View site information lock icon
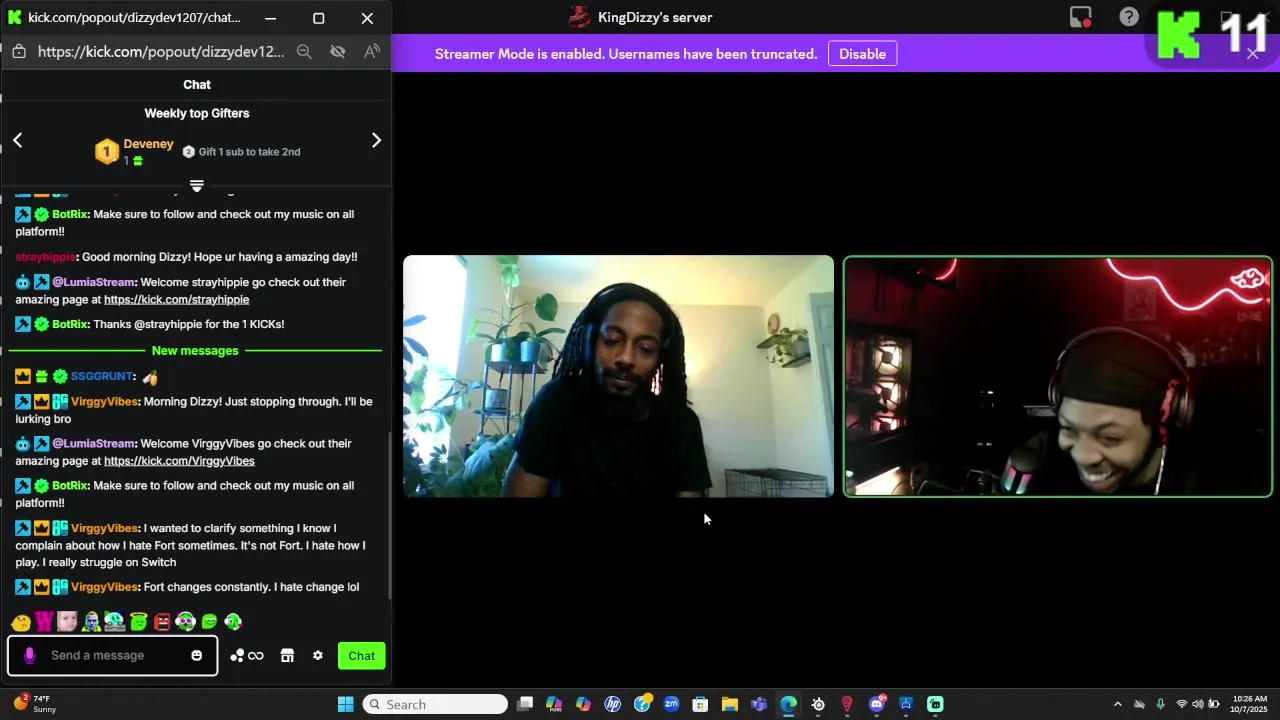Screen dimensions: 1280x720 point(18,52)
